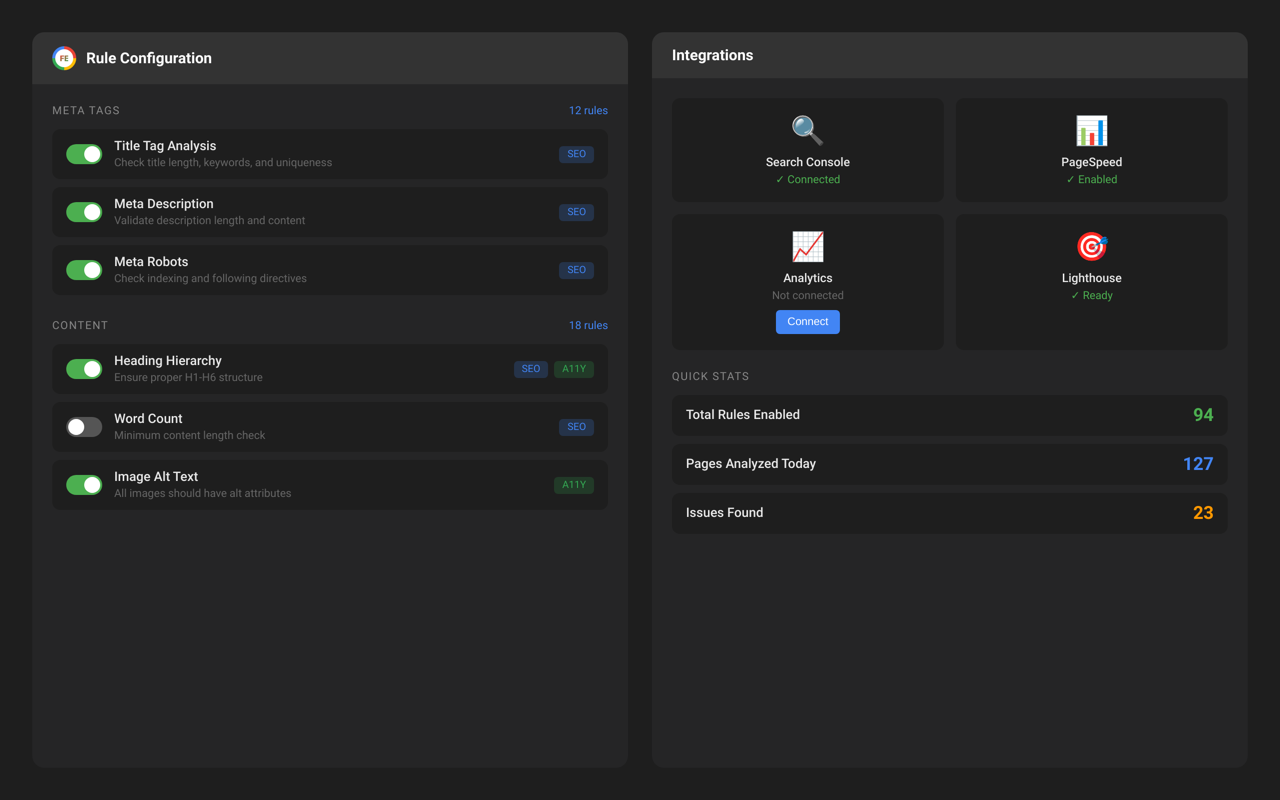The height and width of the screenshot is (800, 1280).
Task: Click the Lighthouse target icon
Action: (x=1091, y=246)
